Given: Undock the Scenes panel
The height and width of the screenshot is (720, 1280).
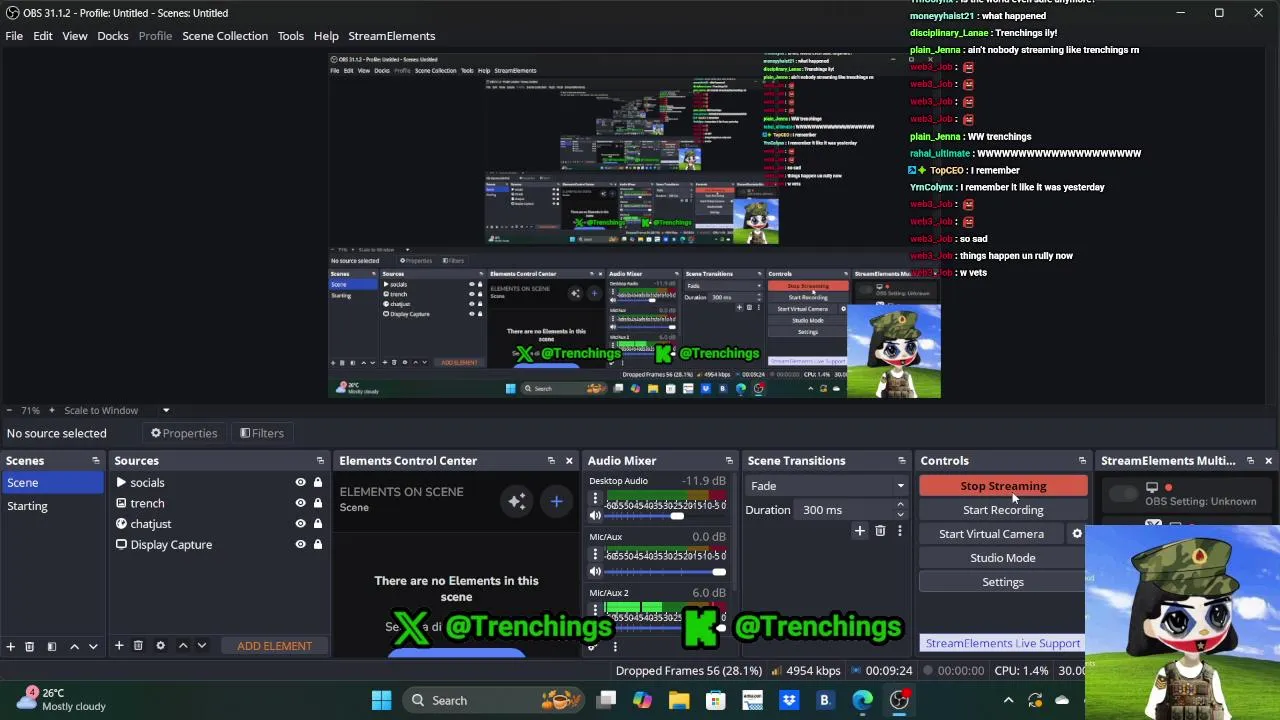Looking at the screenshot, I should (95, 461).
